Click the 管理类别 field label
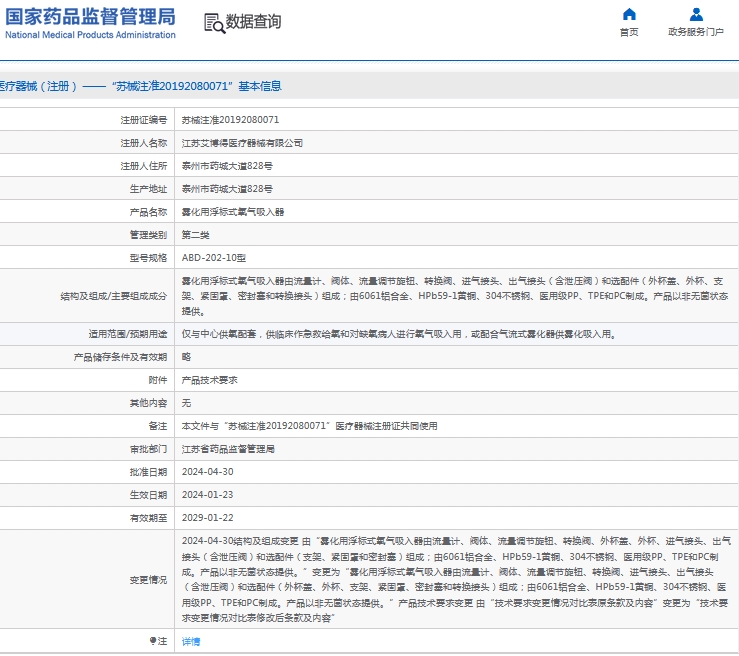 click(x=148, y=235)
